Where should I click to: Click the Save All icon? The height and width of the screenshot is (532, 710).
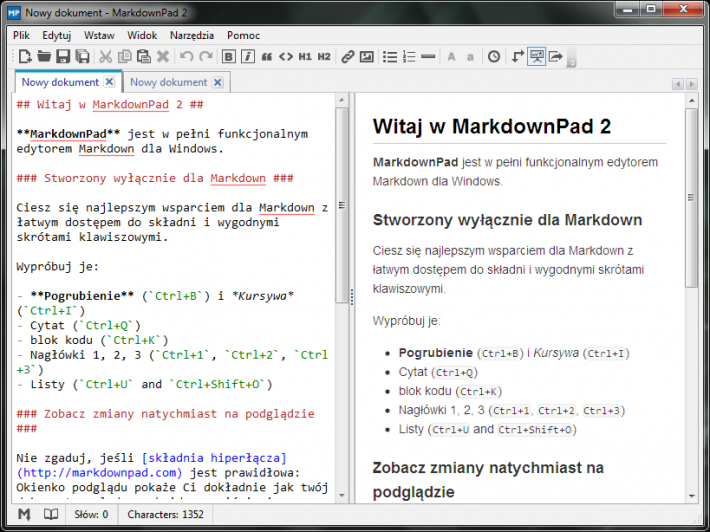(82, 57)
